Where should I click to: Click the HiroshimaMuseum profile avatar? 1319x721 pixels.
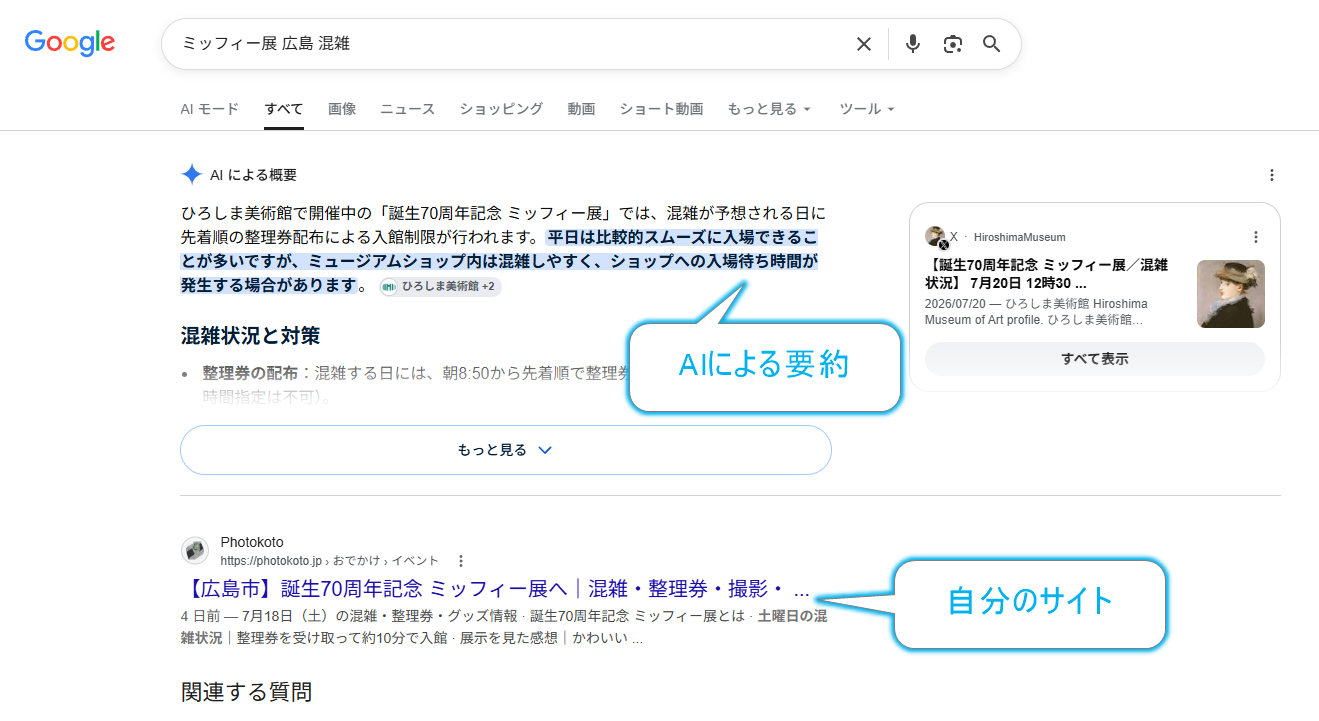click(x=936, y=237)
